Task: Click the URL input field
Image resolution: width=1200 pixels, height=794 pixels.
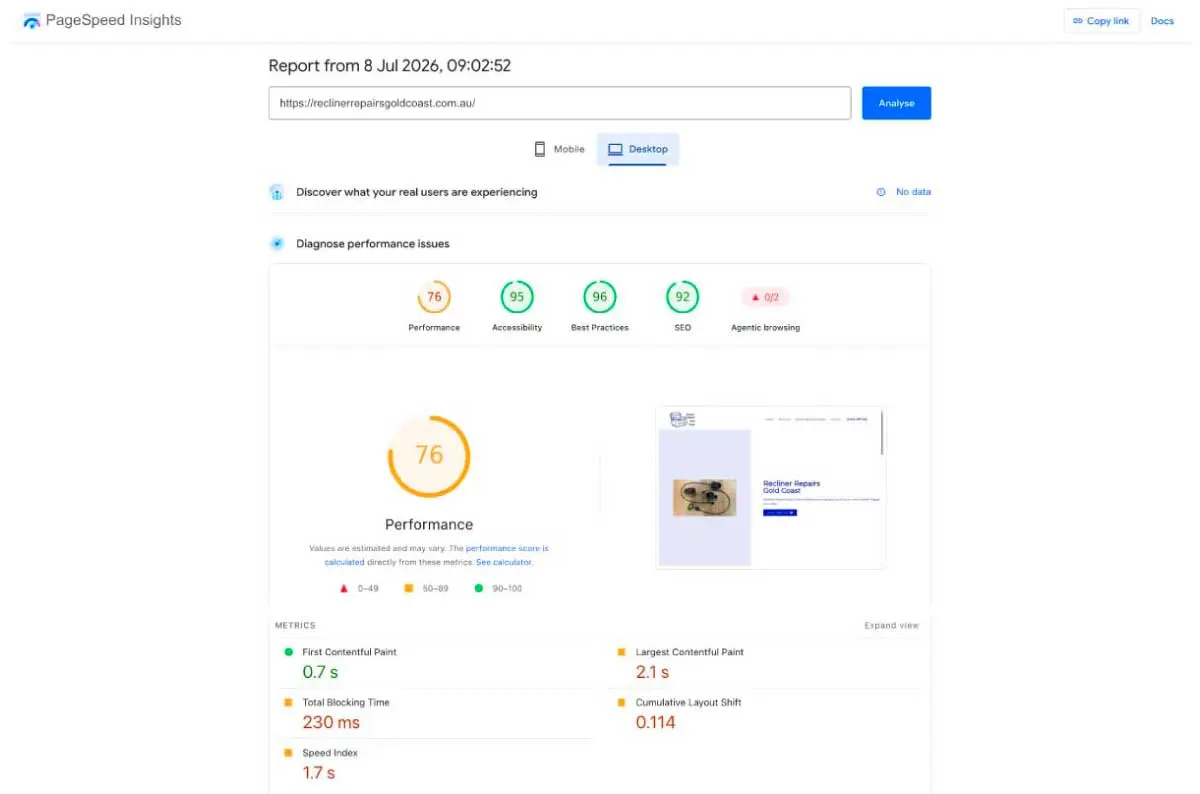Action: (x=559, y=103)
